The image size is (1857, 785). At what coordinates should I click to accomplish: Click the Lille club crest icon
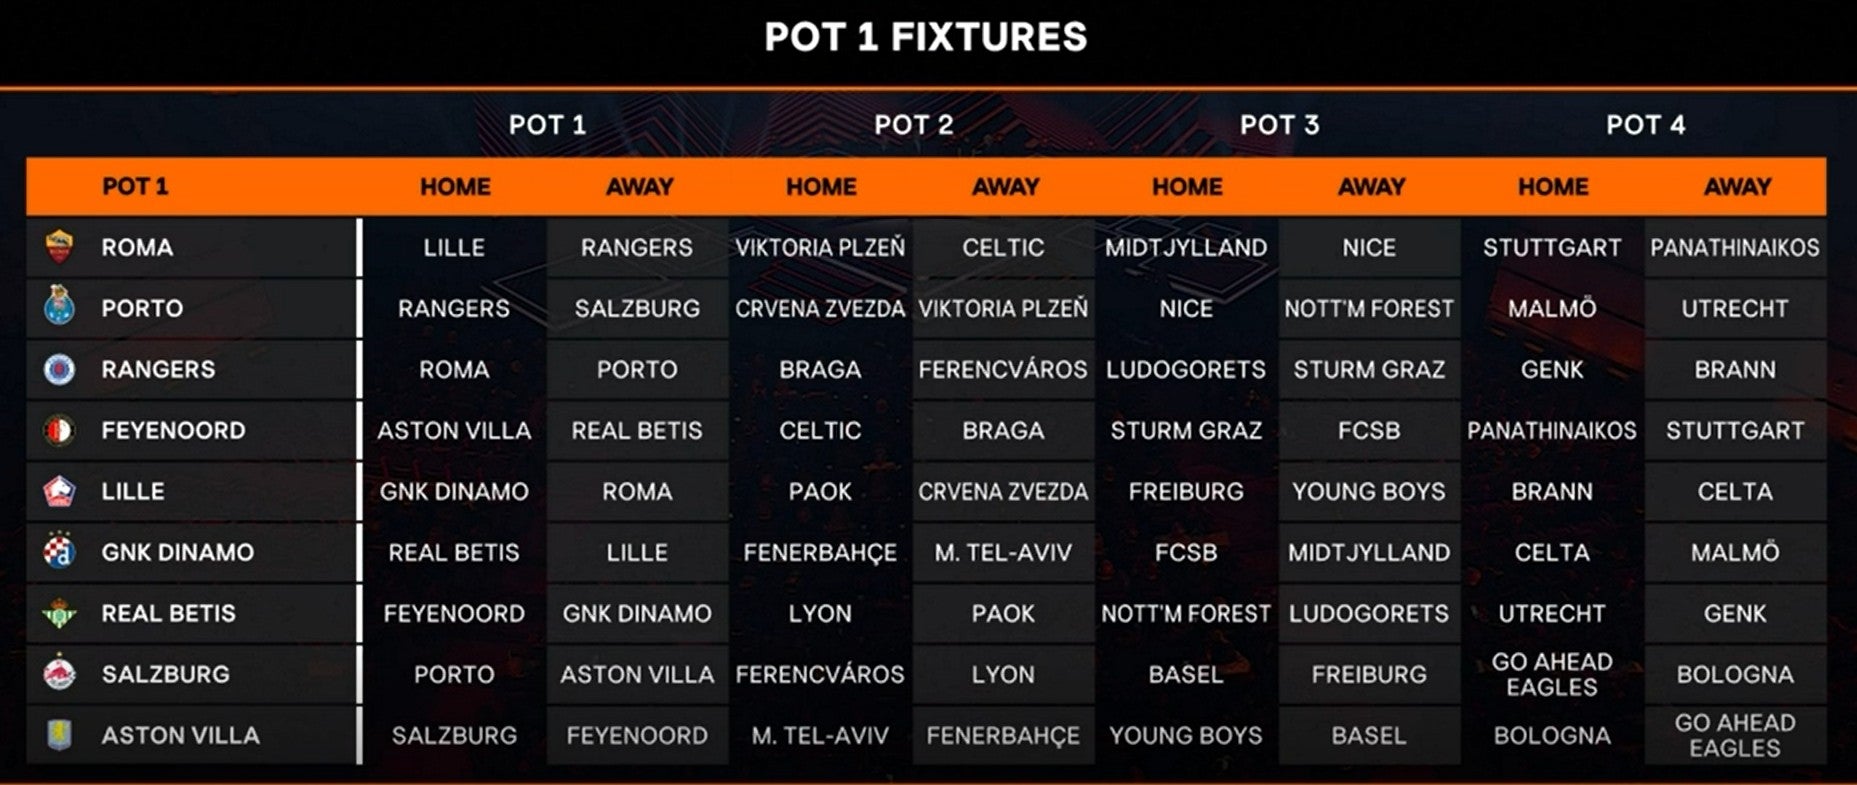coord(60,491)
